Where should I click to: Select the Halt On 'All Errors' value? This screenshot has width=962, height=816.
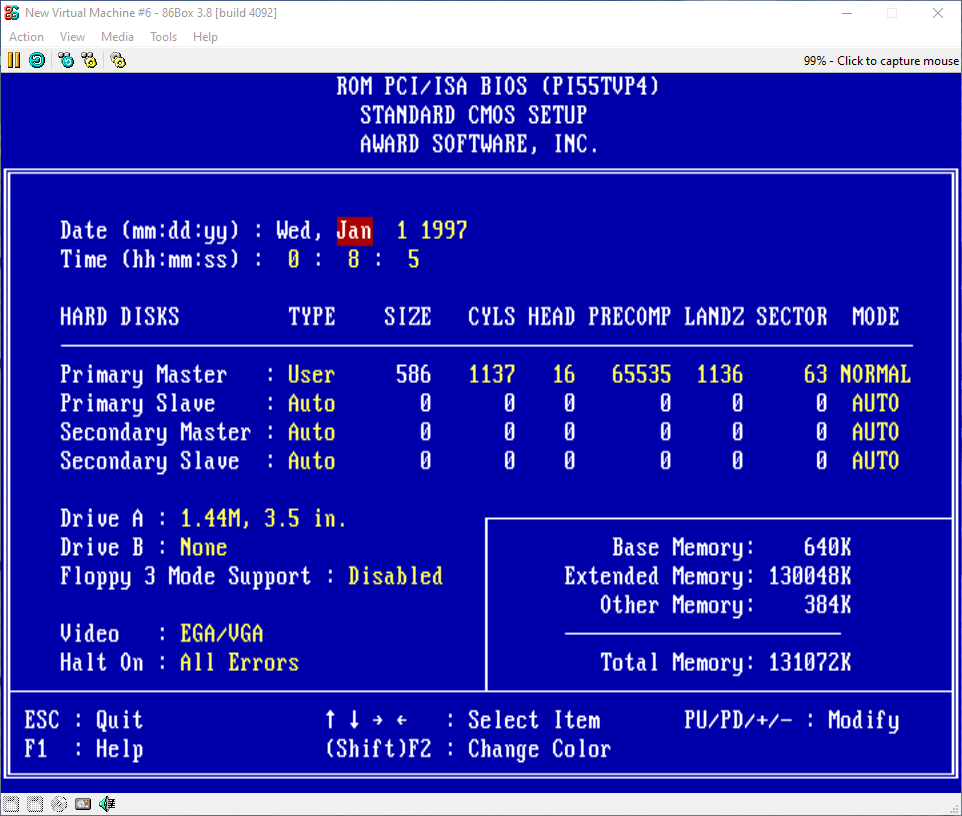[239, 663]
